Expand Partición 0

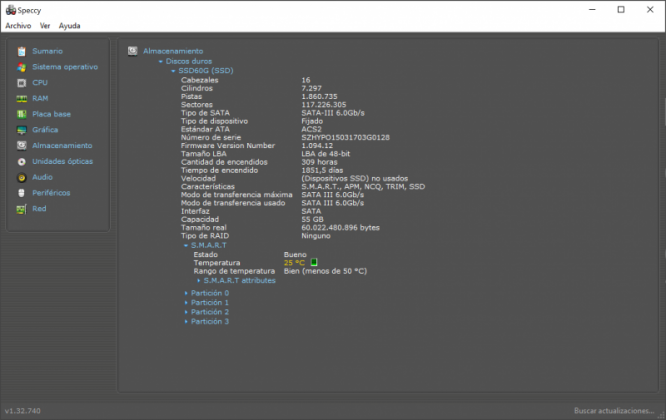point(186,293)
